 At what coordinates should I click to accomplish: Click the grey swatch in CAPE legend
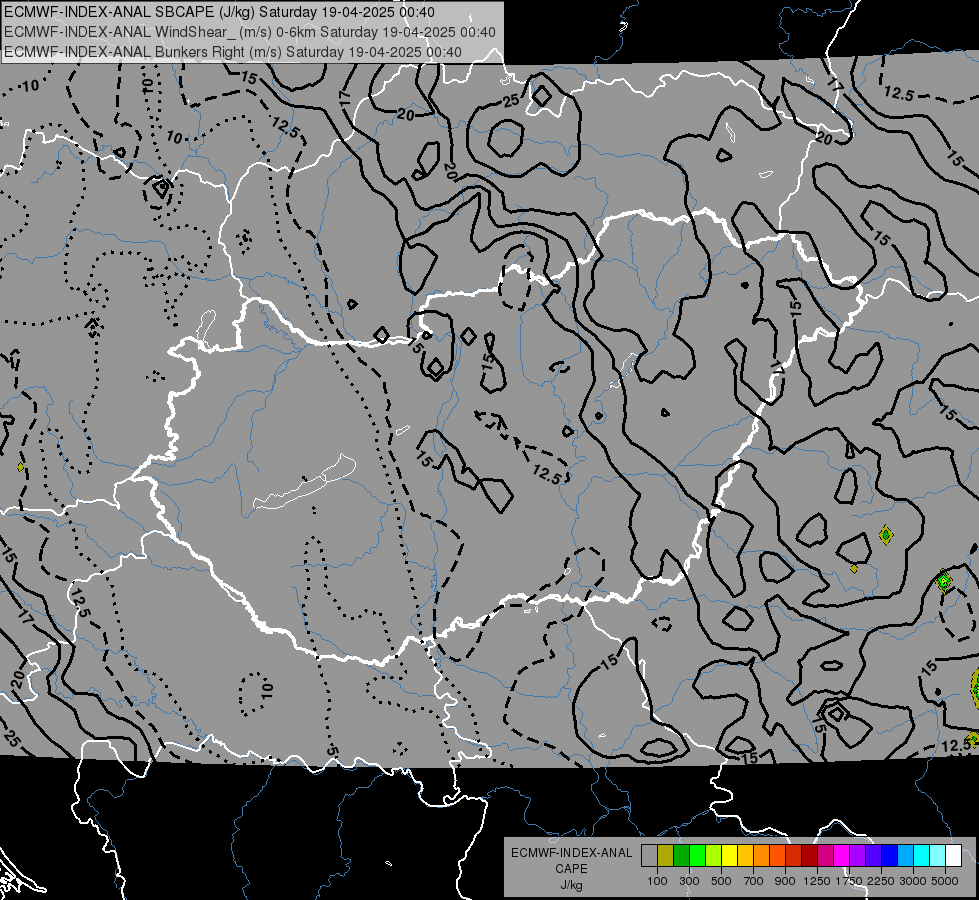(x=649, y=856)
